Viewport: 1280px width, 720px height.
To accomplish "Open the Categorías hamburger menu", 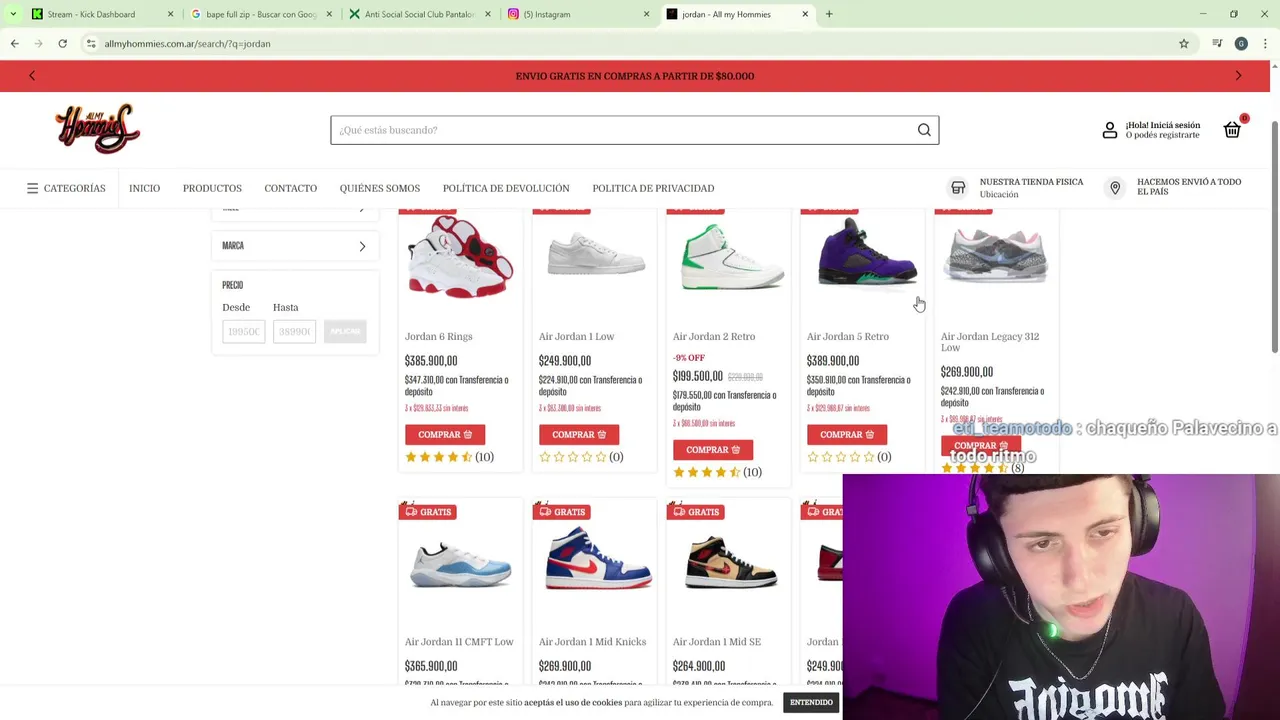I will [x=66, y=188].
